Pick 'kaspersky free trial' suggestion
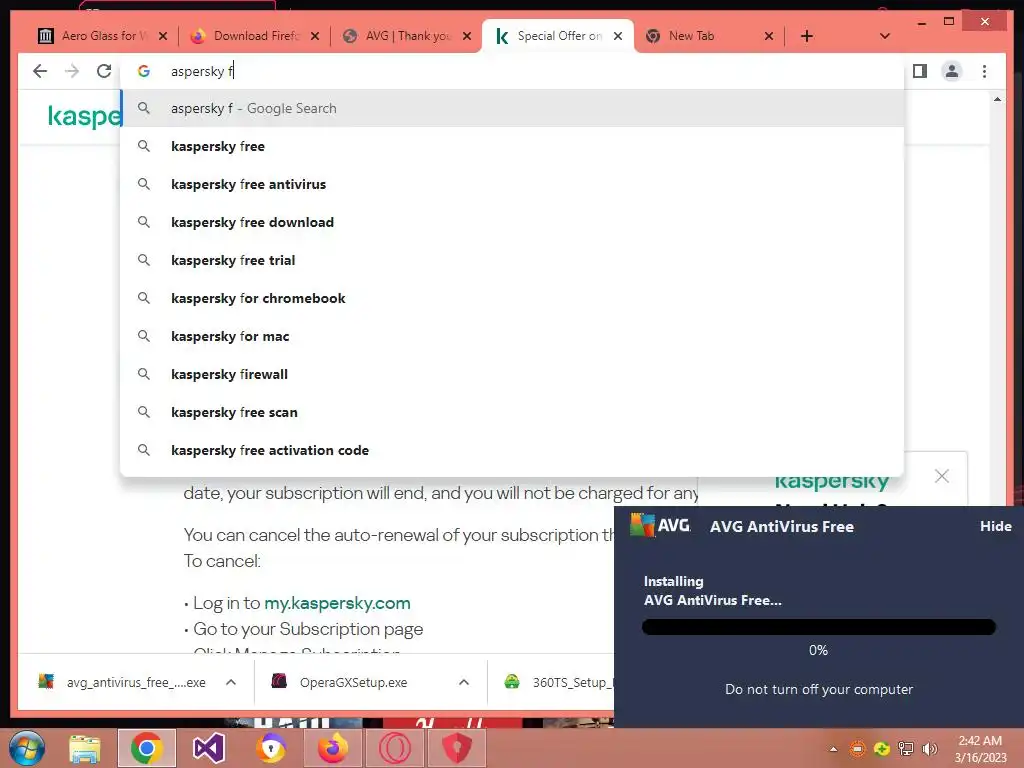 coord(513,260)
